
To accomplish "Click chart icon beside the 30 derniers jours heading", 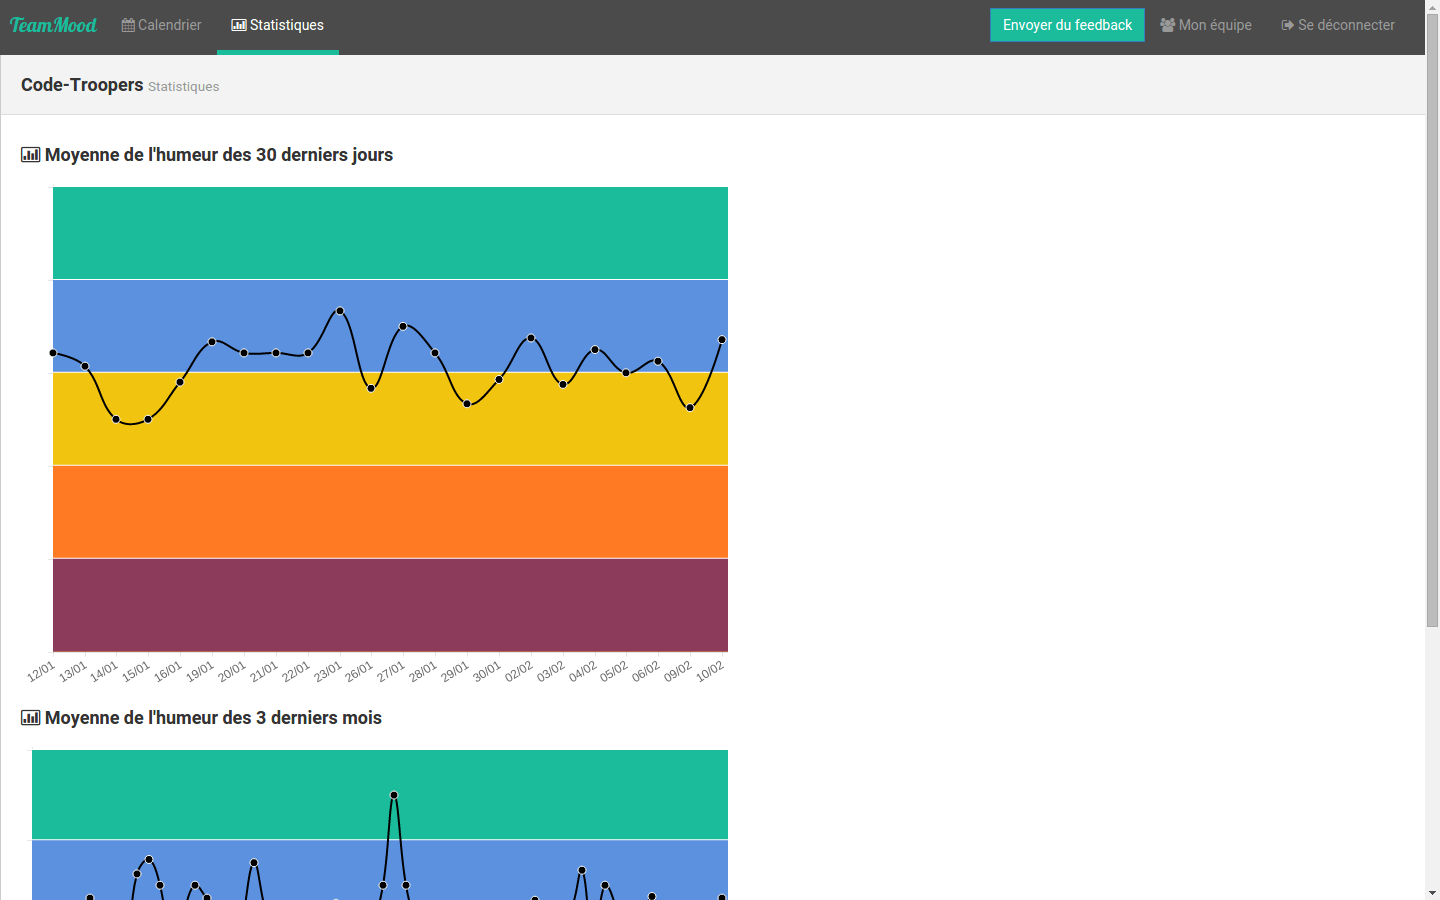I will (30, 155).
